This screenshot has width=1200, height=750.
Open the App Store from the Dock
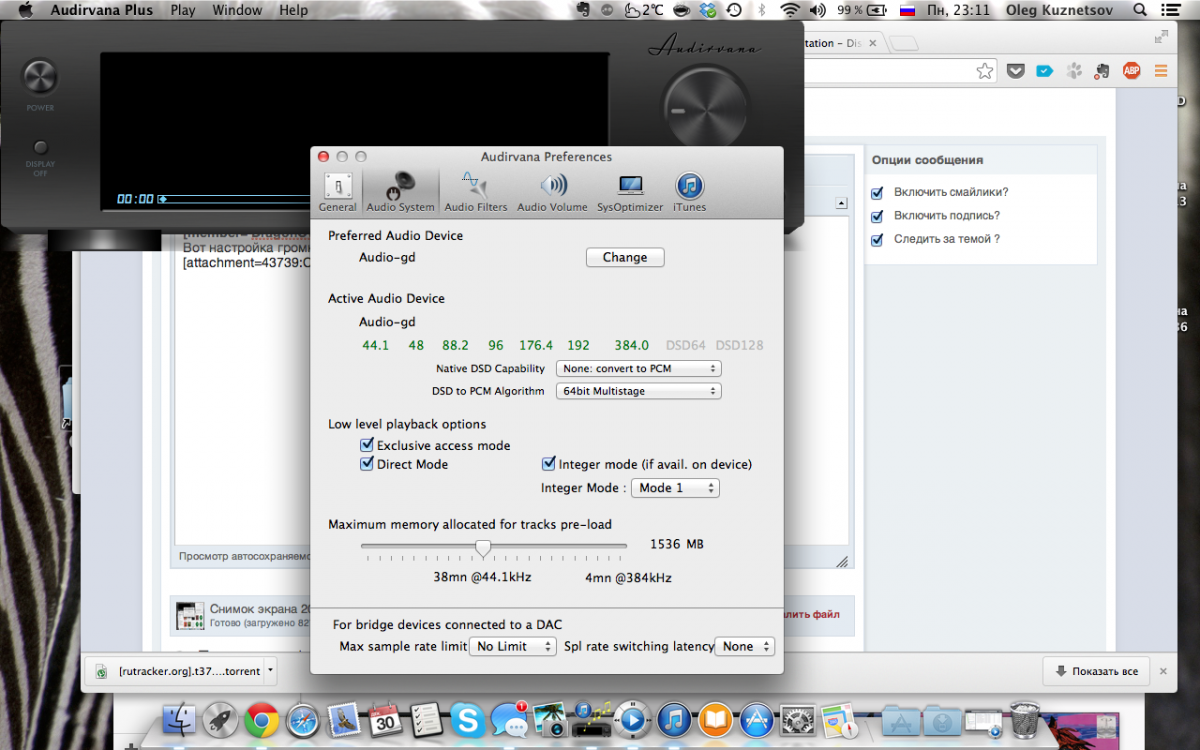757,720
